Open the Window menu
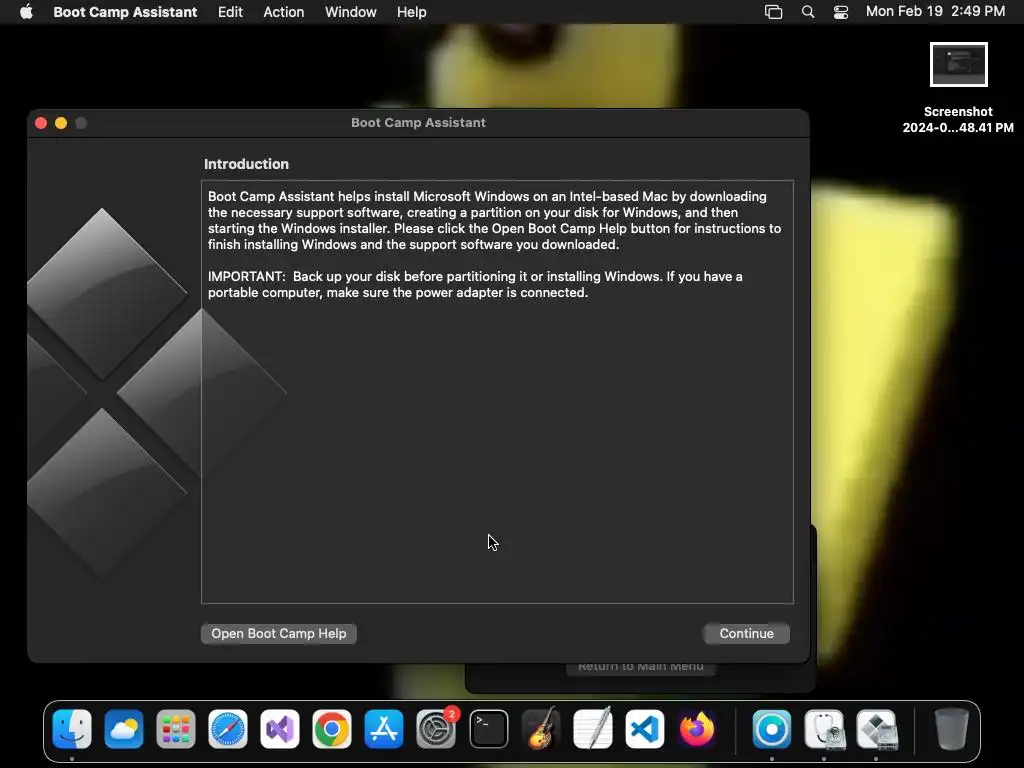Image resolution: width=1024 pixels, height=768 pixels. point(351,12)
